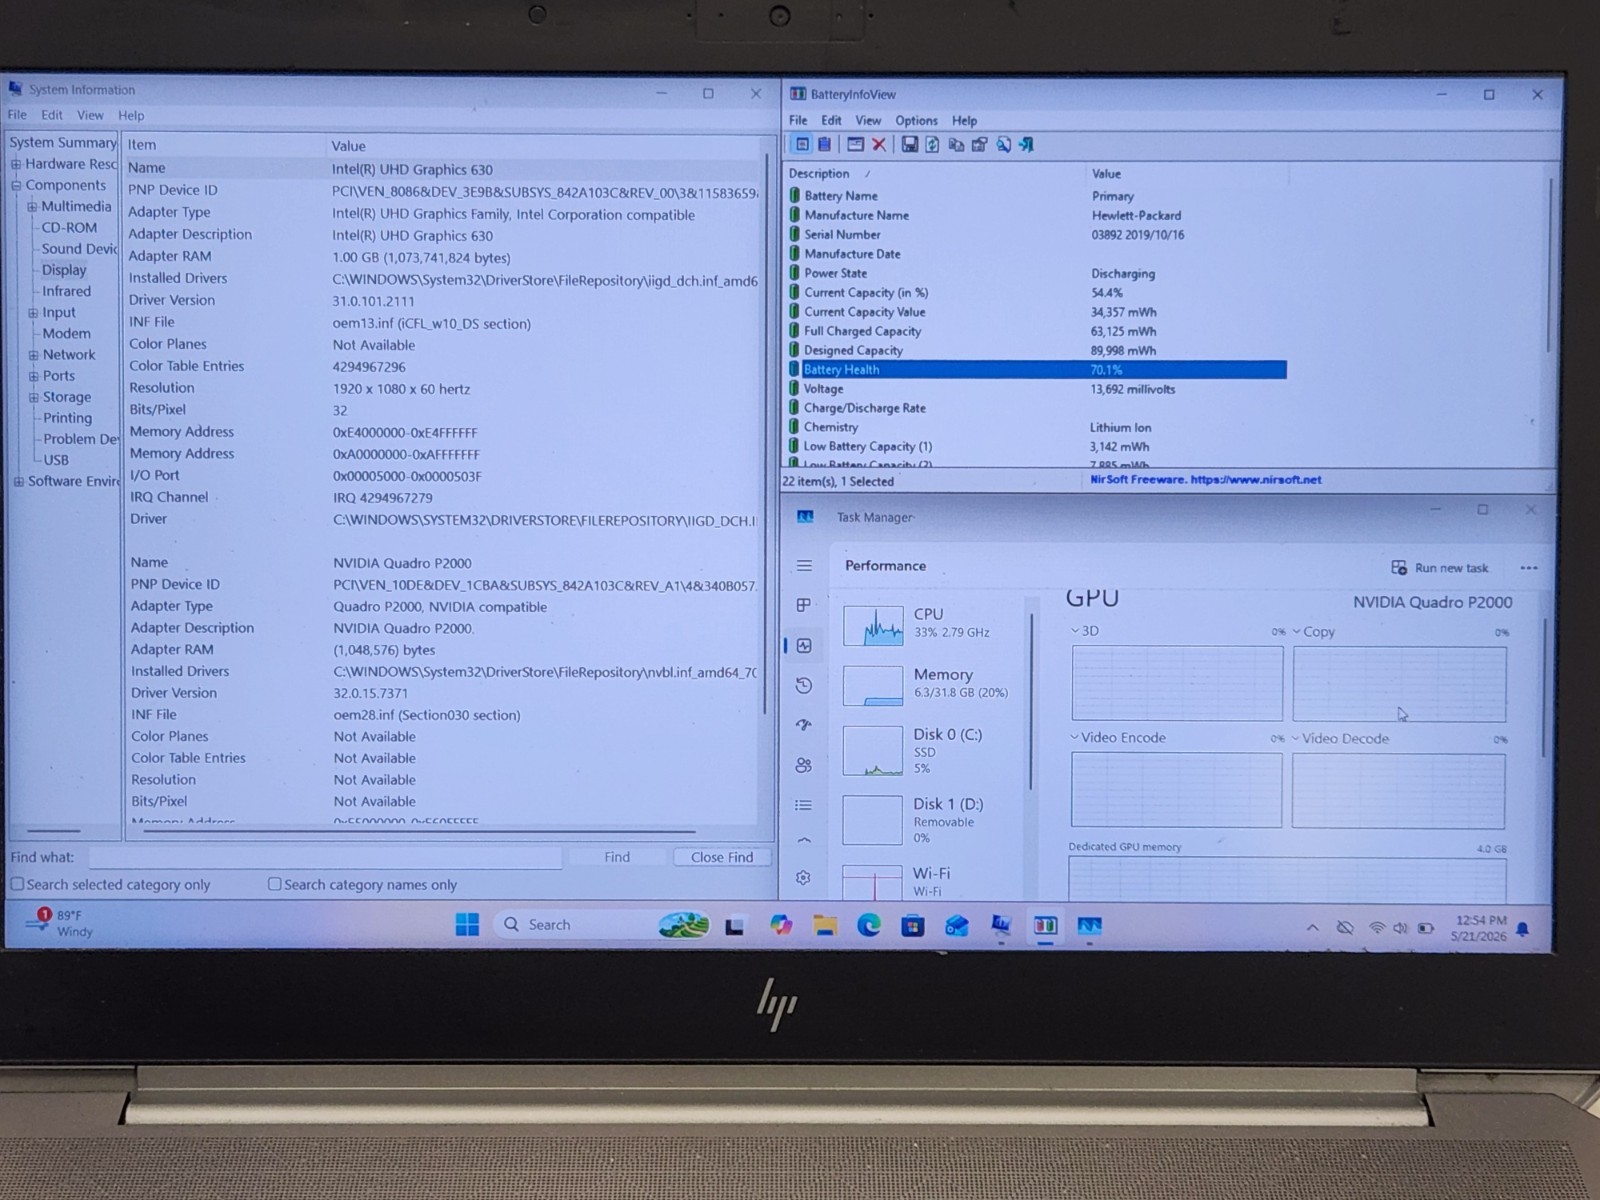Open Processes page in Task Manager sidebar

pos(803,605)
